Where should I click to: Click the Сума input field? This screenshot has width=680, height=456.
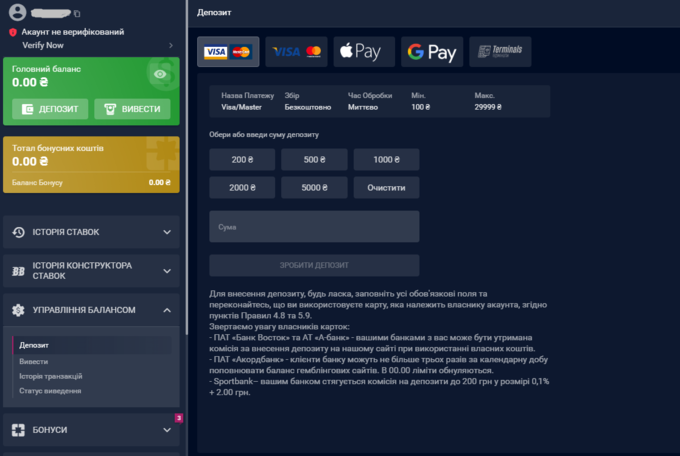click(314, 227)
